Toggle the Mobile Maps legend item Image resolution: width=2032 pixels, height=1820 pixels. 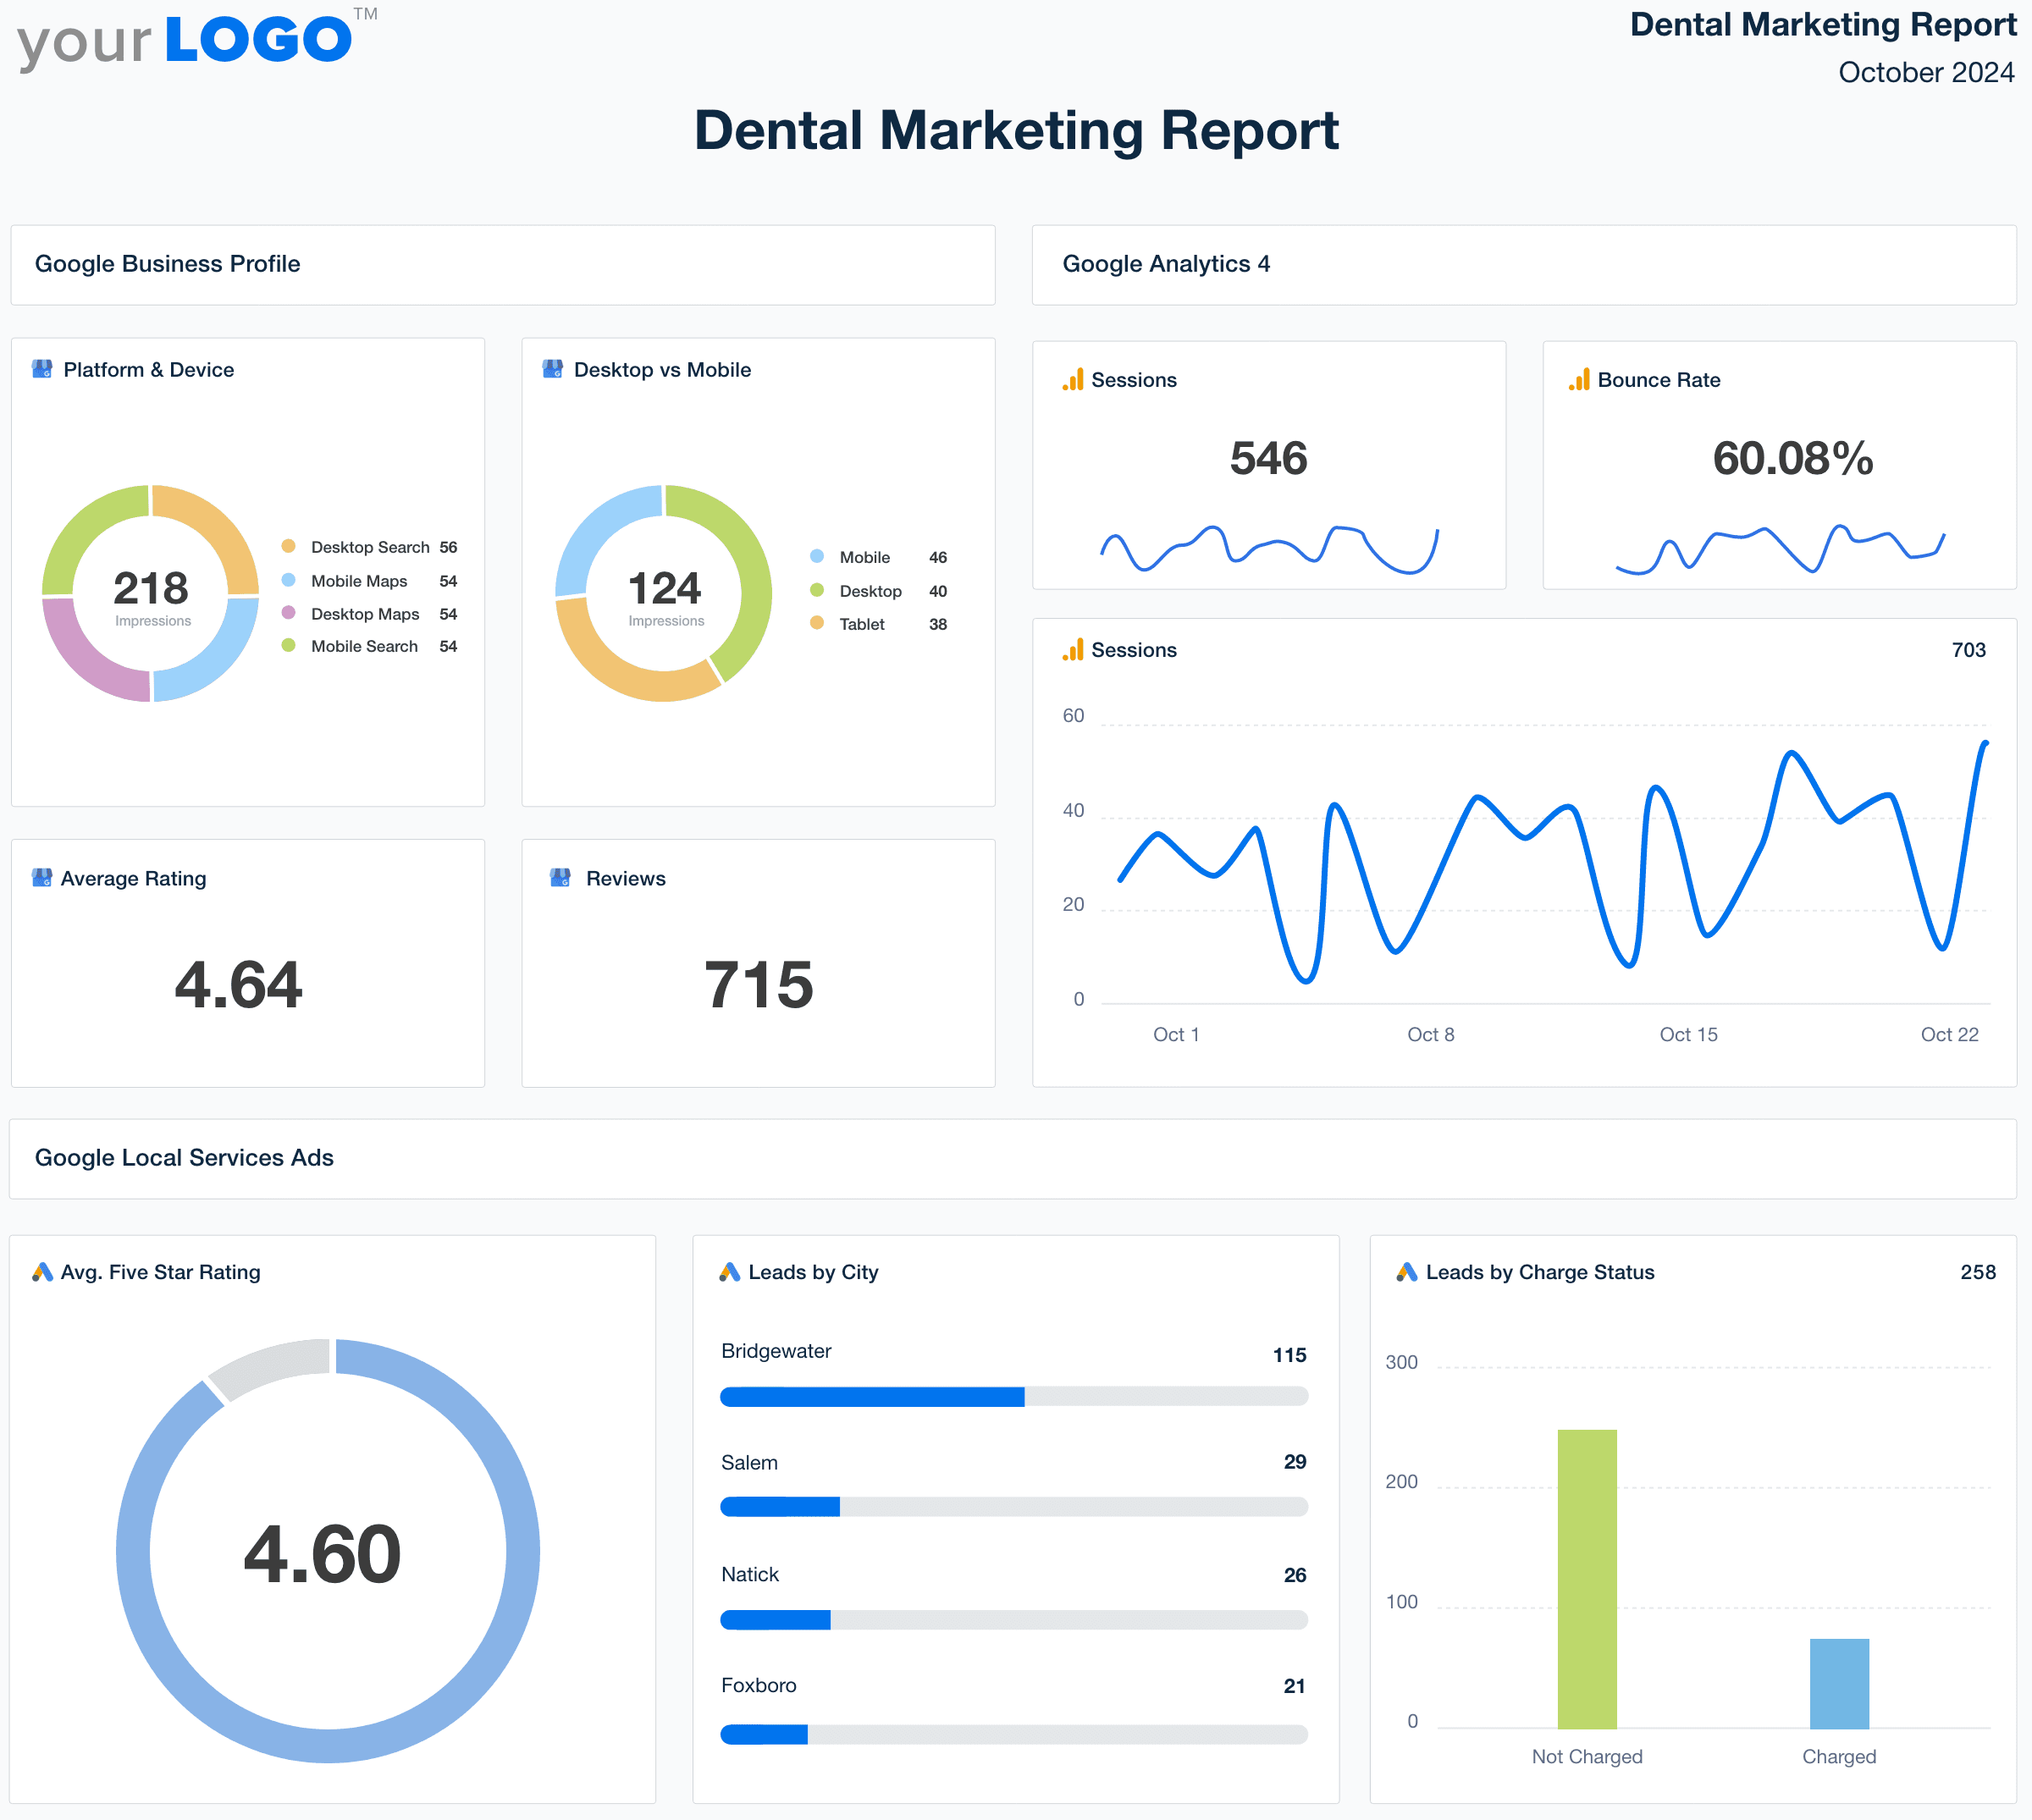pyautogui.click(x=358, y=581)
